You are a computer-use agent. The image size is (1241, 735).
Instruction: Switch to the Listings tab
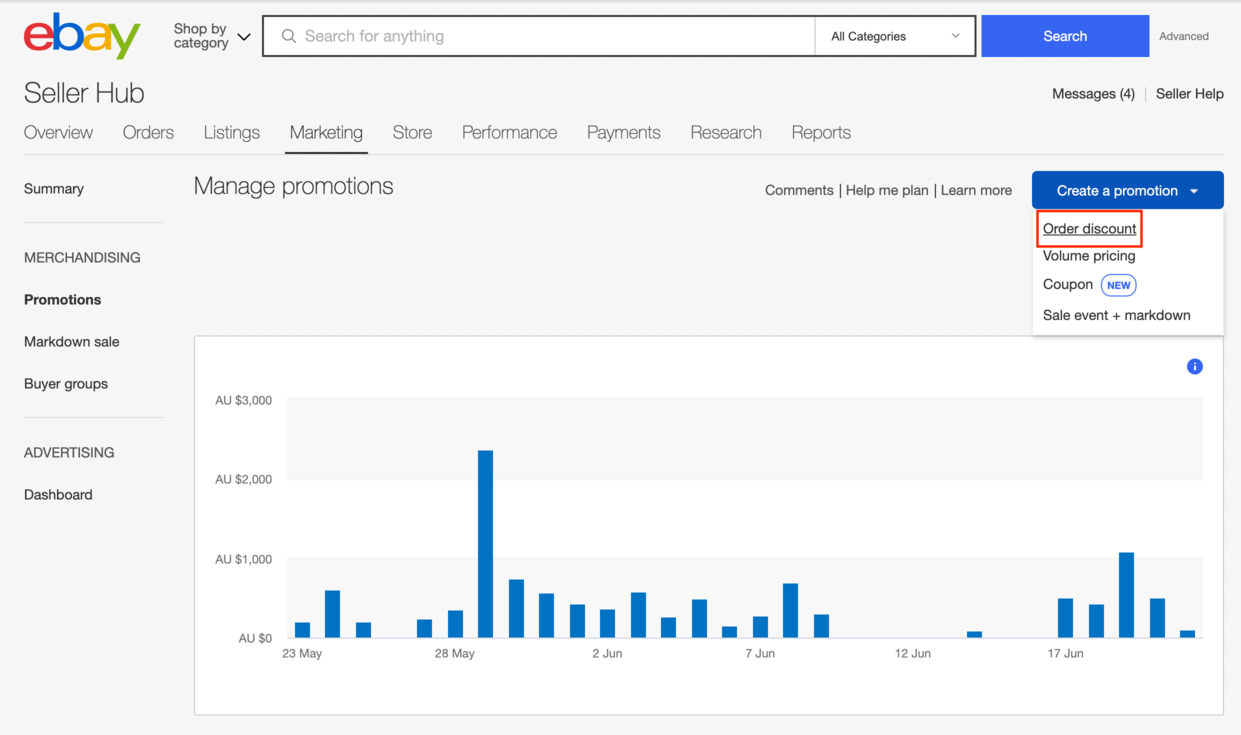pyautogui.click(x=231, y=132)
